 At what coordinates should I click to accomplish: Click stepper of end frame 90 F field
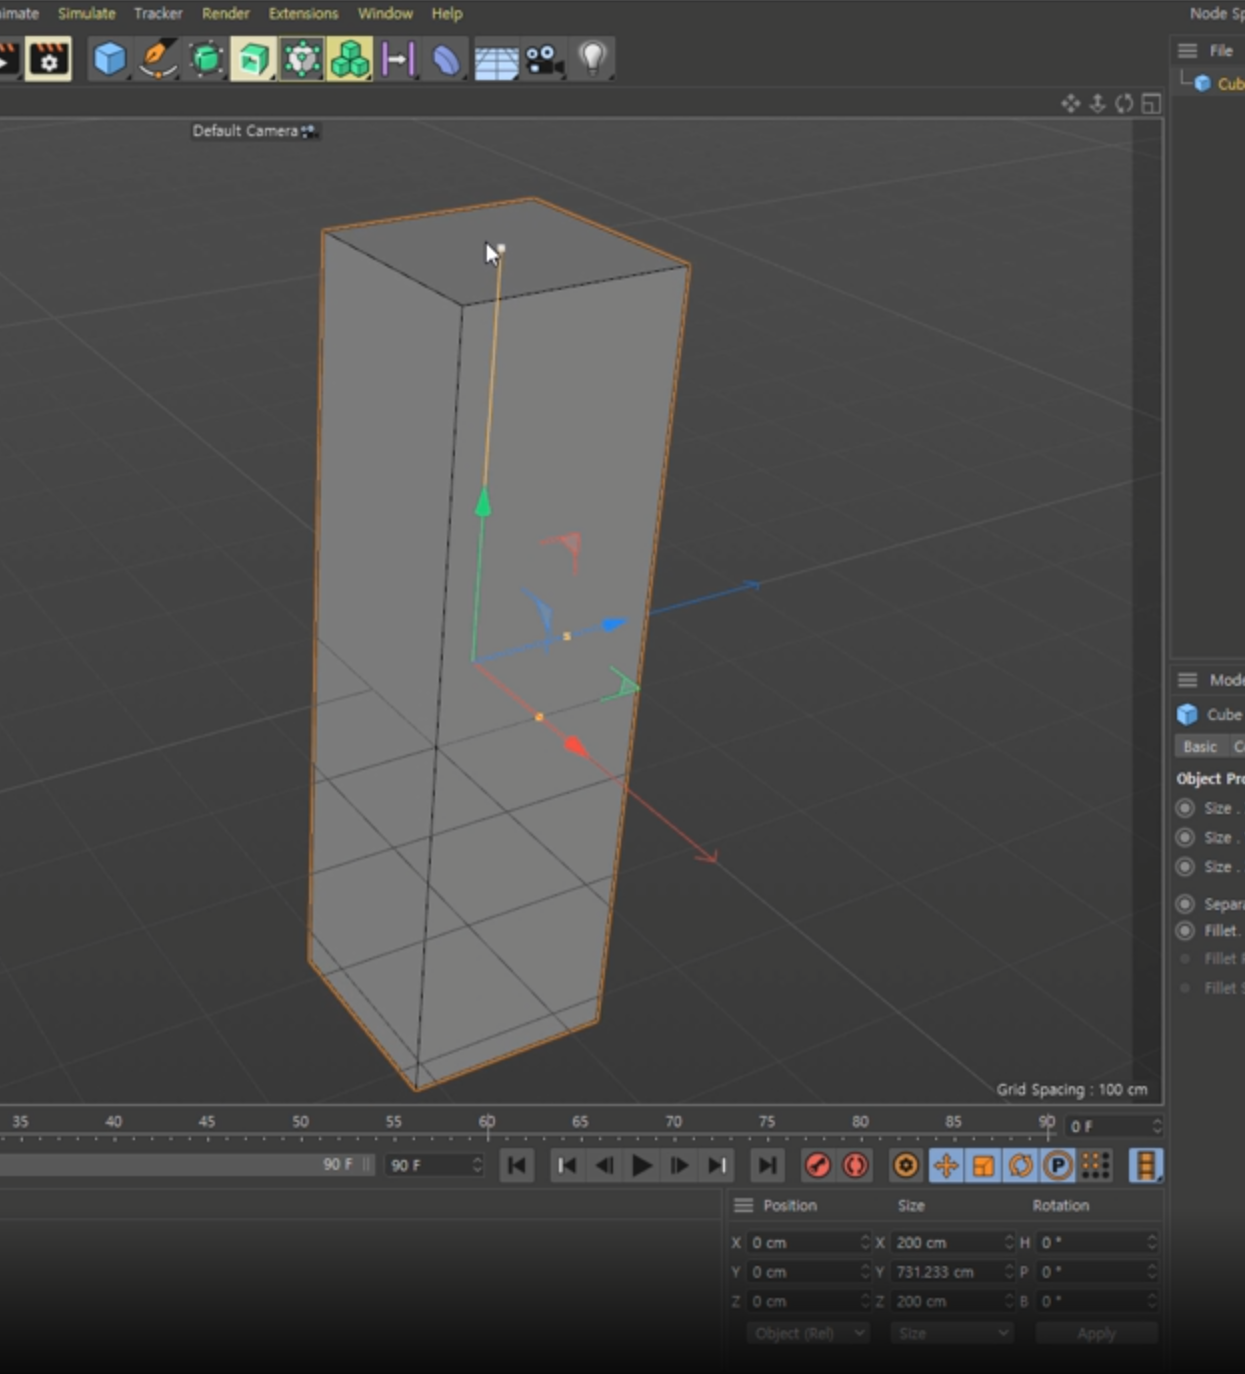click(x=477, y=1165)
